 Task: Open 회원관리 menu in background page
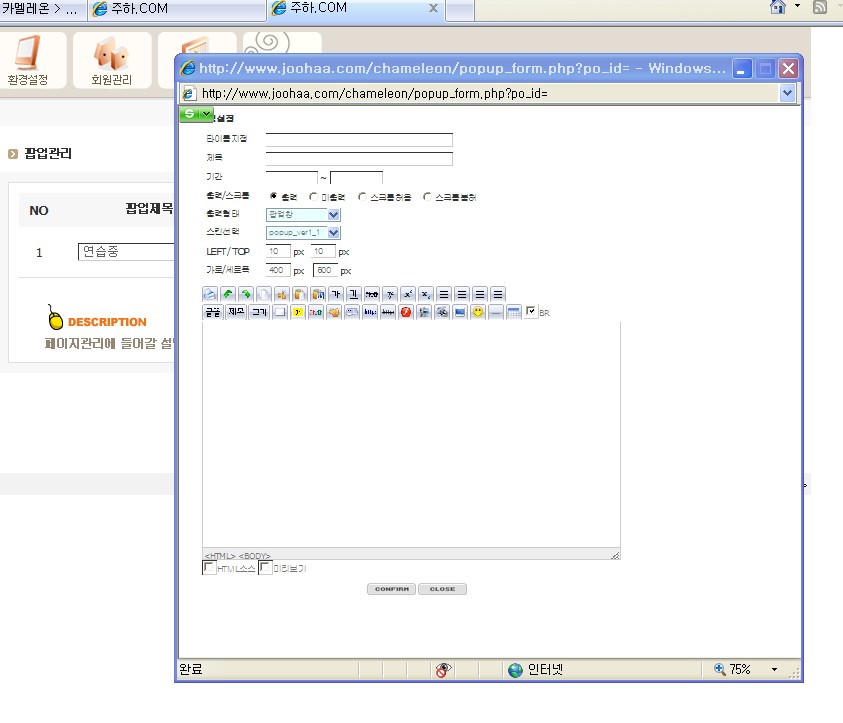click(x=111, y=60)
